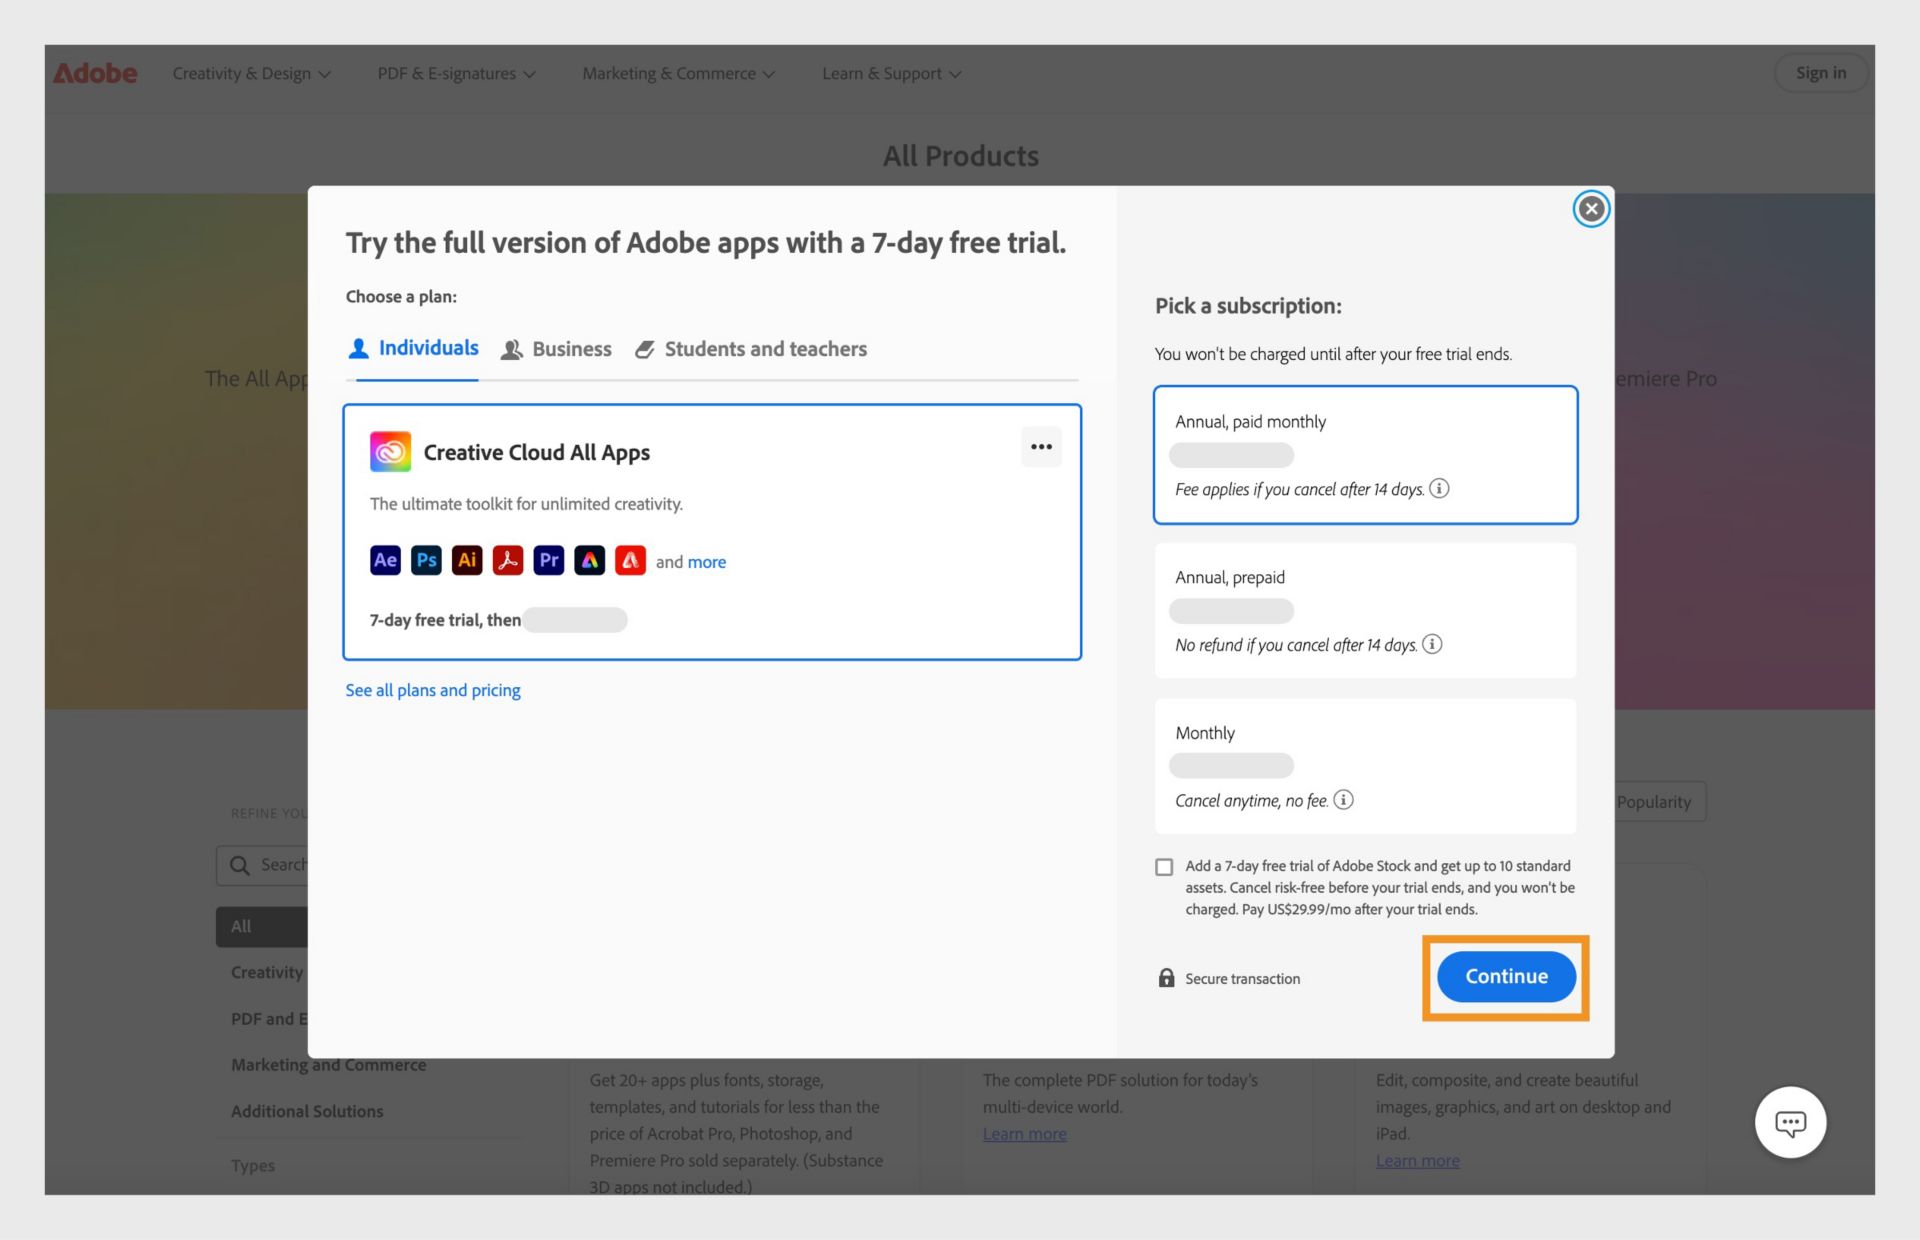1920x1240 pixels.
Task: Click the Acrobat app icon
Action: pyautogui.click(x=508, y=561)
